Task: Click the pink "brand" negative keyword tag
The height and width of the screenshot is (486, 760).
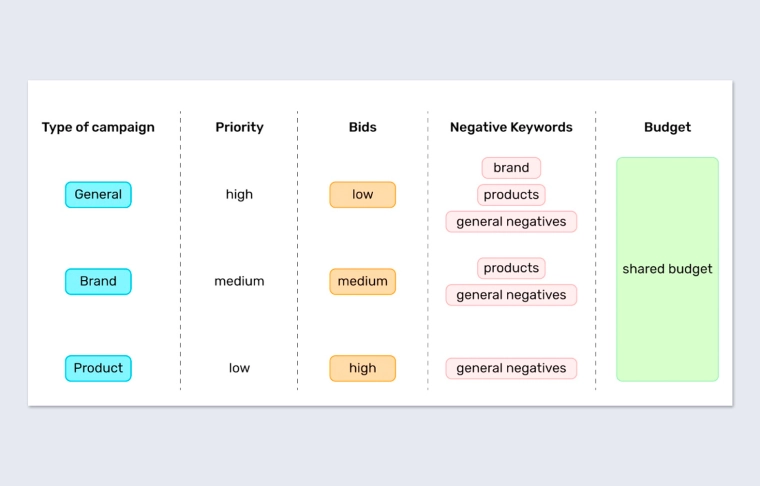Action: (511, 168)
